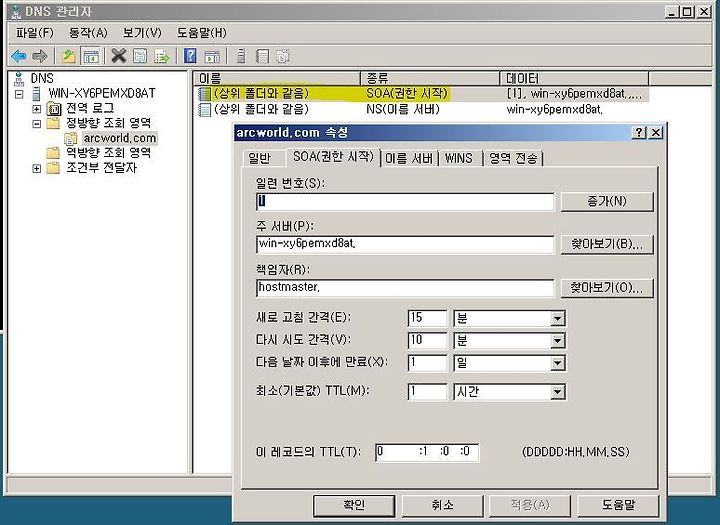Open the 최소 TTL unit dropdown showing 시간
This screenshot has height=525, width=720.
click(x=557, y=392)
